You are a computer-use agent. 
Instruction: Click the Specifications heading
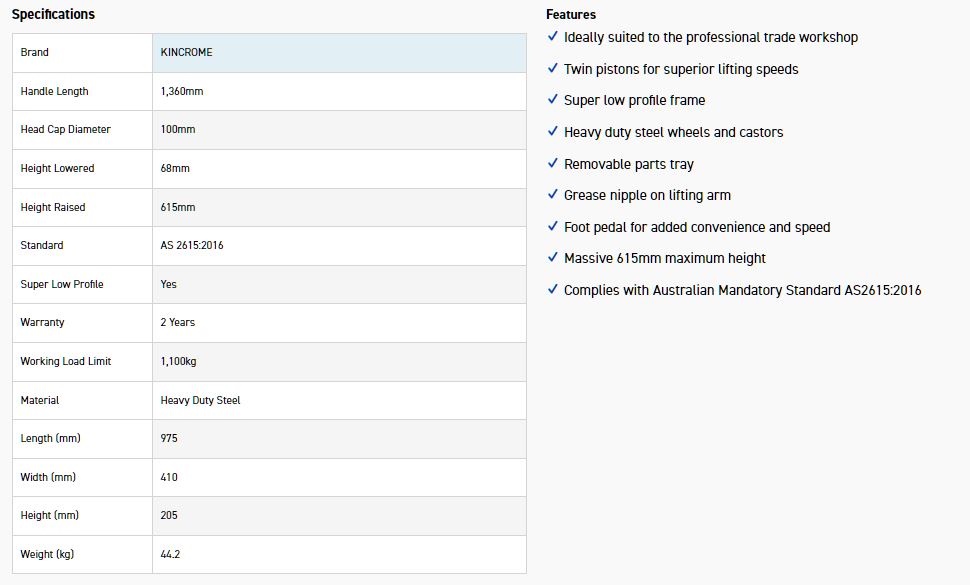pos(53,14)
